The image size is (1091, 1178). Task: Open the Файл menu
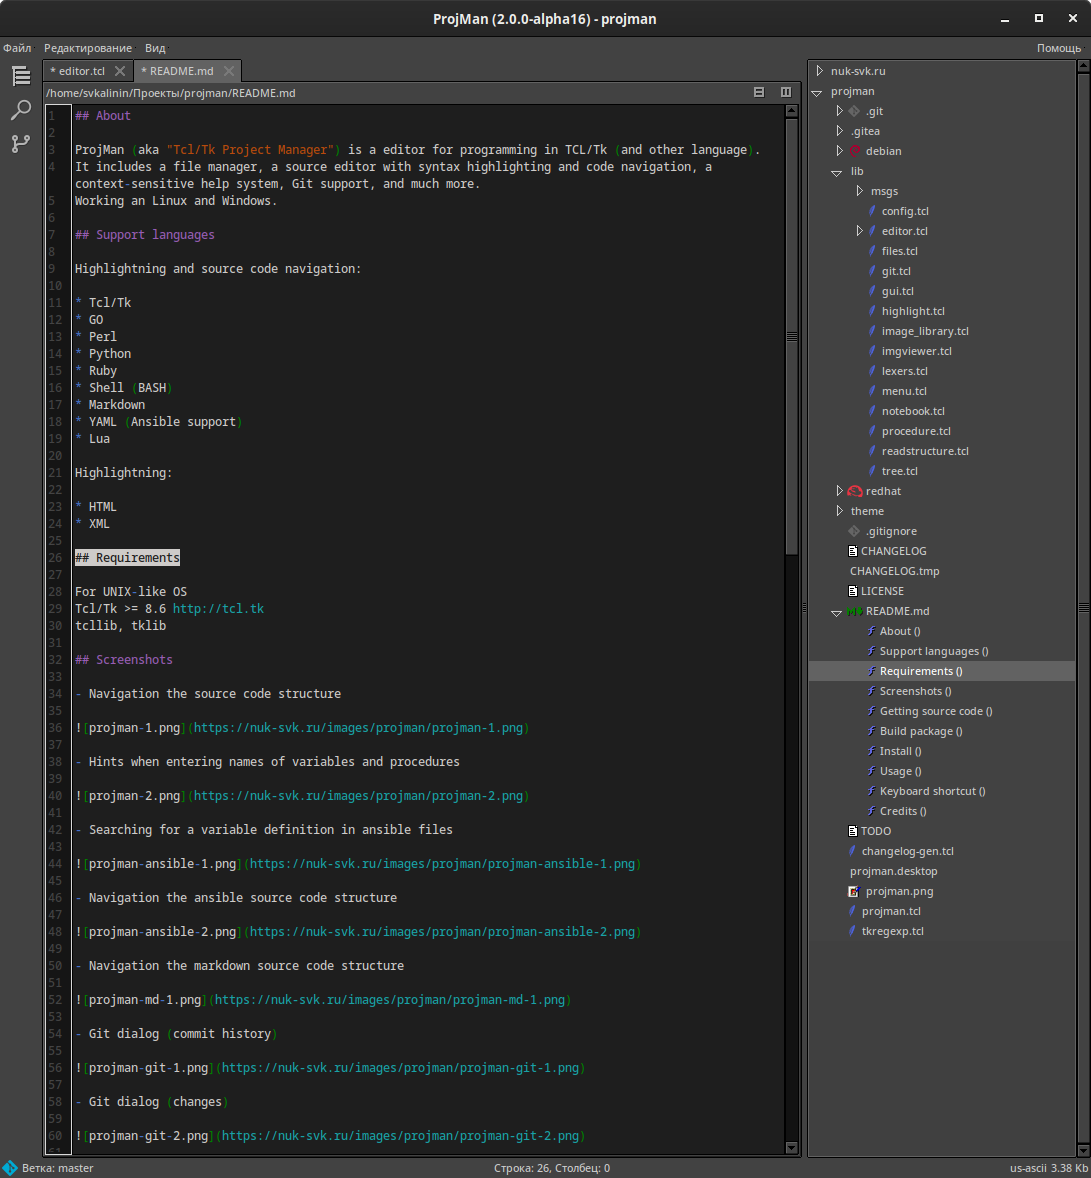click(x=17, y=48)
